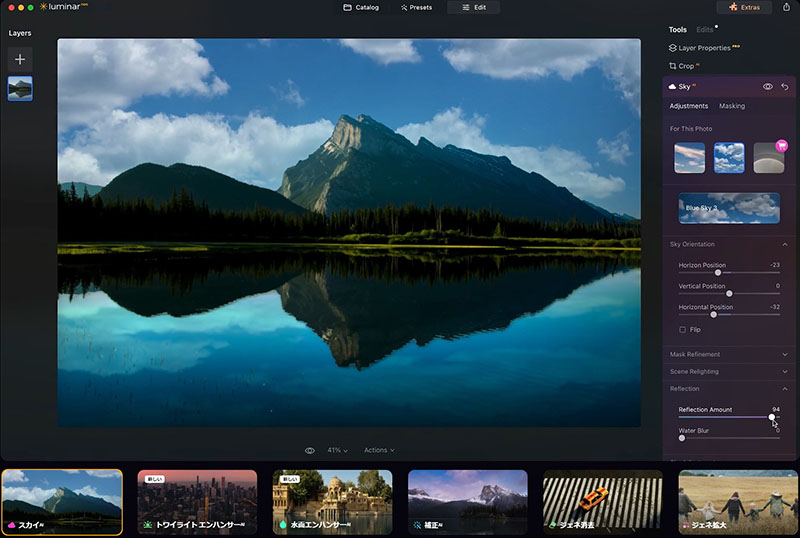The height and width of the screenshot is (538, 800).
Task: Open the 41% zoom dropdown
Action: pos(337,450)
